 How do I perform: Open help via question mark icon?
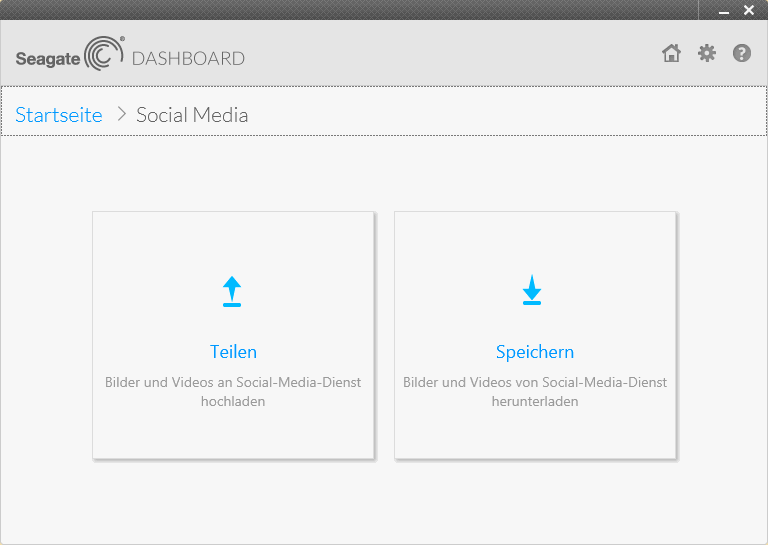click(741, 53)
